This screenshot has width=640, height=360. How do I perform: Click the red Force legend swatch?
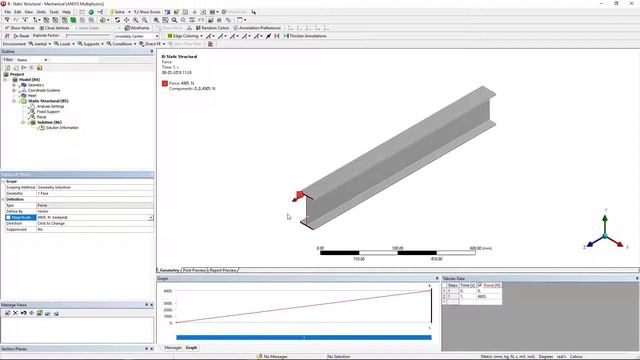tap(164, 83)
